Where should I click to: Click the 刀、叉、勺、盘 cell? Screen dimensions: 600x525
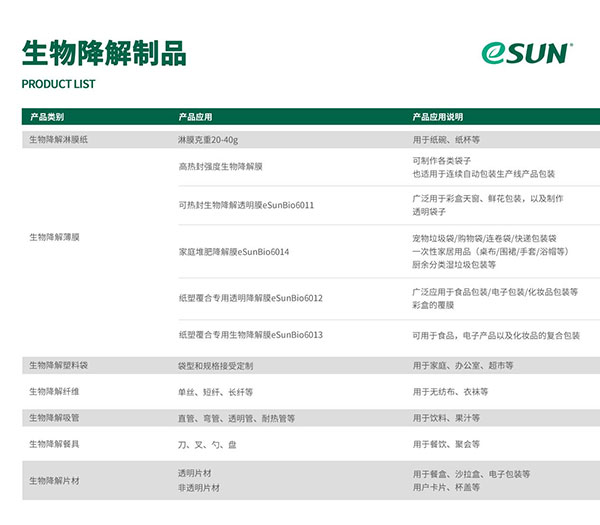[207, 445]
